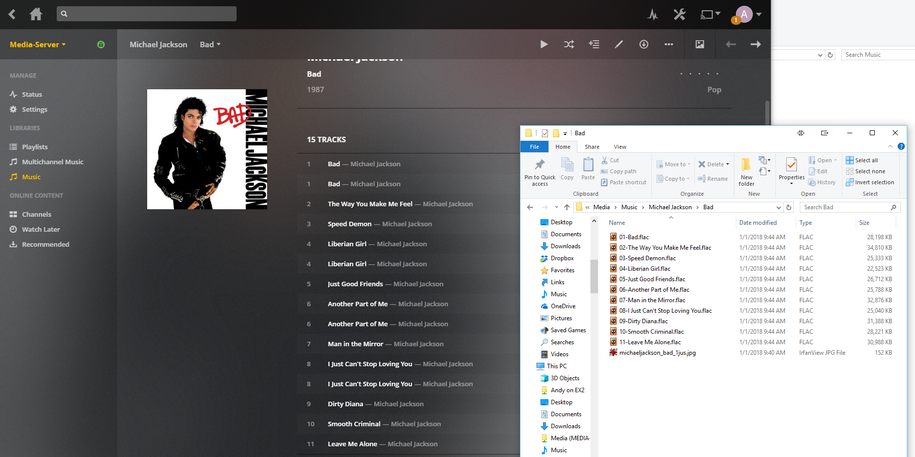Click the album artwork picture icon
The width and height of the screenshot is (915, 457).
pos(700,44)
